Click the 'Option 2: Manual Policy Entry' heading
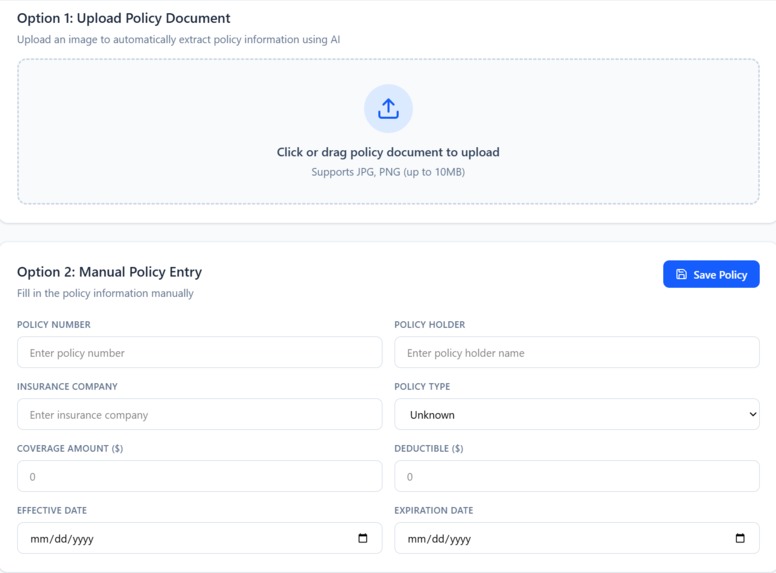This screenshot has width=776, height=573. coord(109,272)
